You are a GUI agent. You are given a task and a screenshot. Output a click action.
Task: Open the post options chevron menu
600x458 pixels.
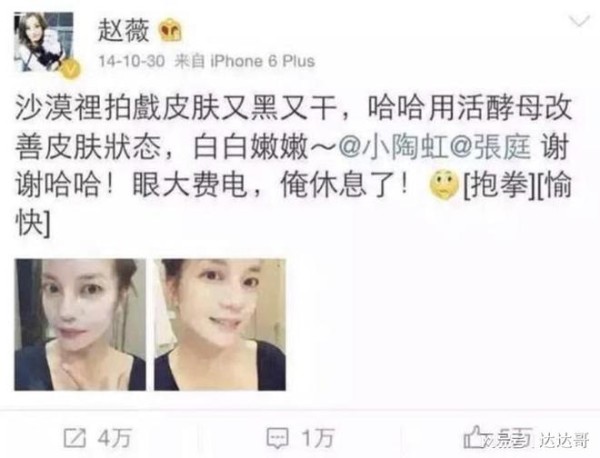point(580,21)
